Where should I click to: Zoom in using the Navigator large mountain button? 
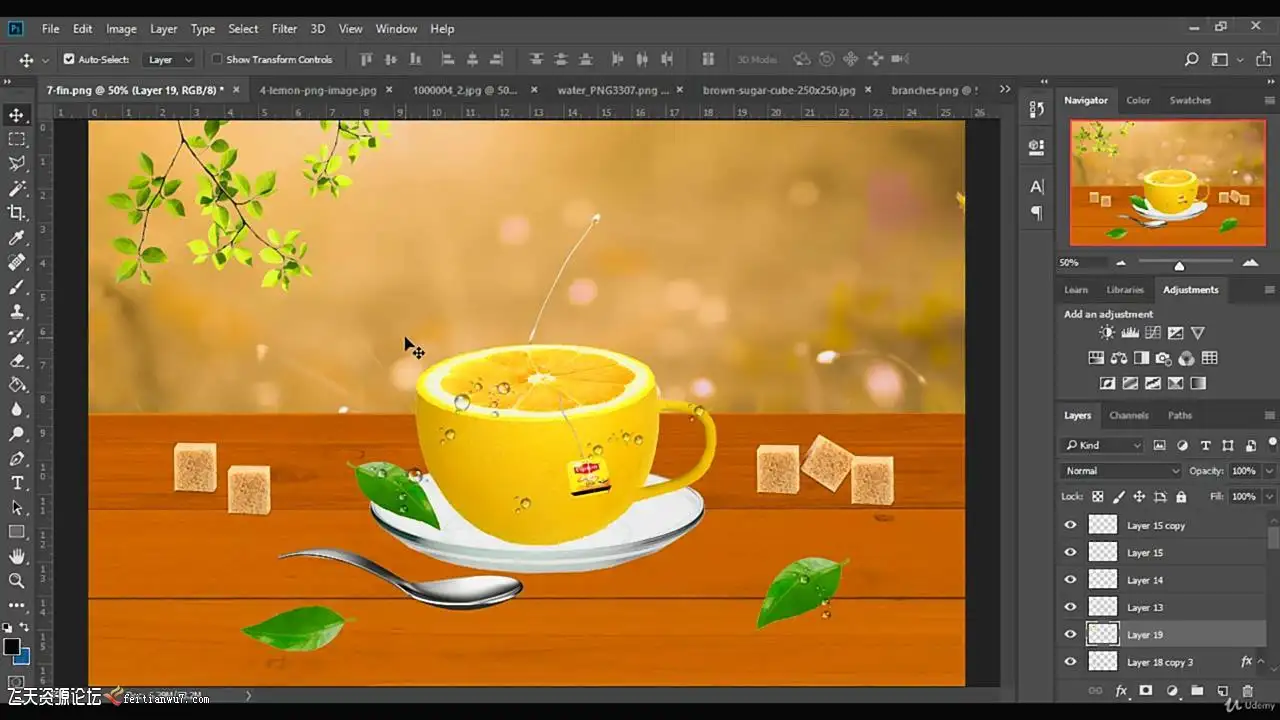point(1250,263)
